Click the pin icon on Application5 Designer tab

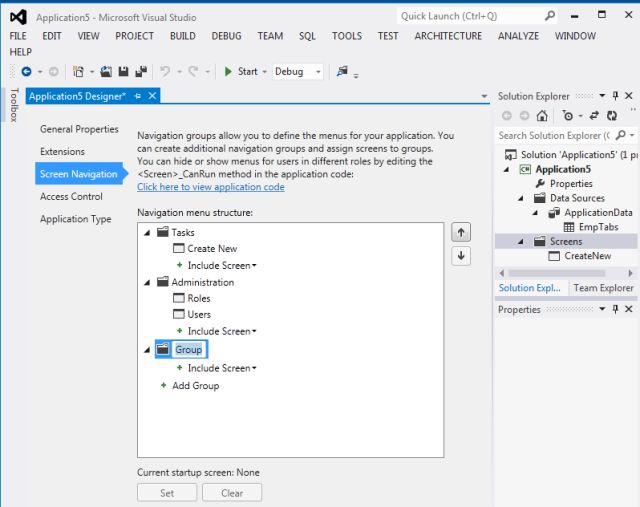coord(138,96)
